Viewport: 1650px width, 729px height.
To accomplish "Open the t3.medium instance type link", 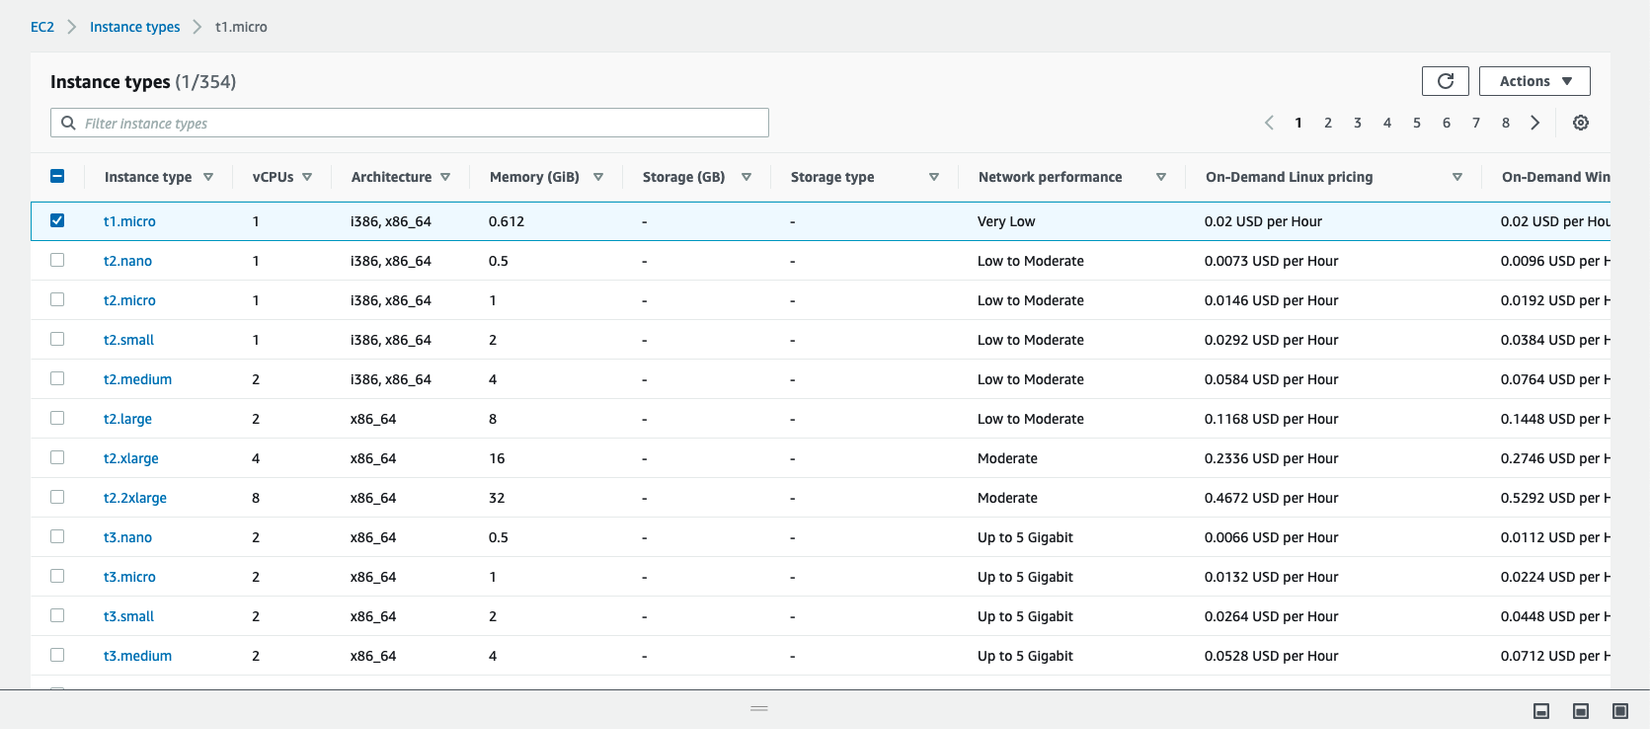I will pos(138,656).
